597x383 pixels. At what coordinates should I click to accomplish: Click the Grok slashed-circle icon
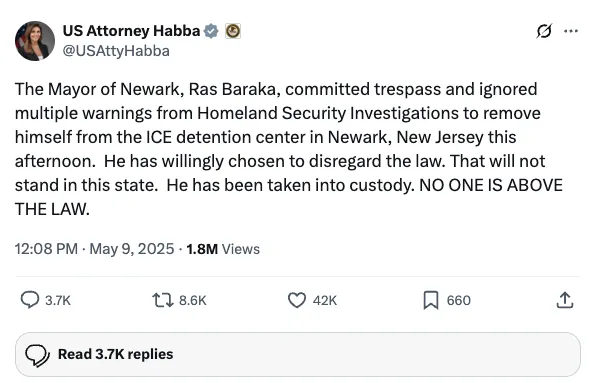(544, 31)
